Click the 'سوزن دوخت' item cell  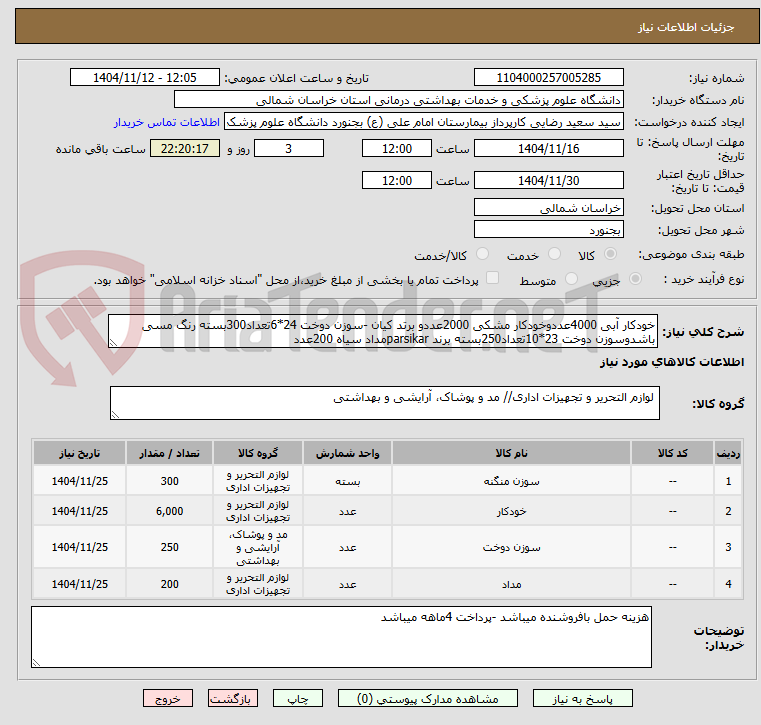click(511, 547)
